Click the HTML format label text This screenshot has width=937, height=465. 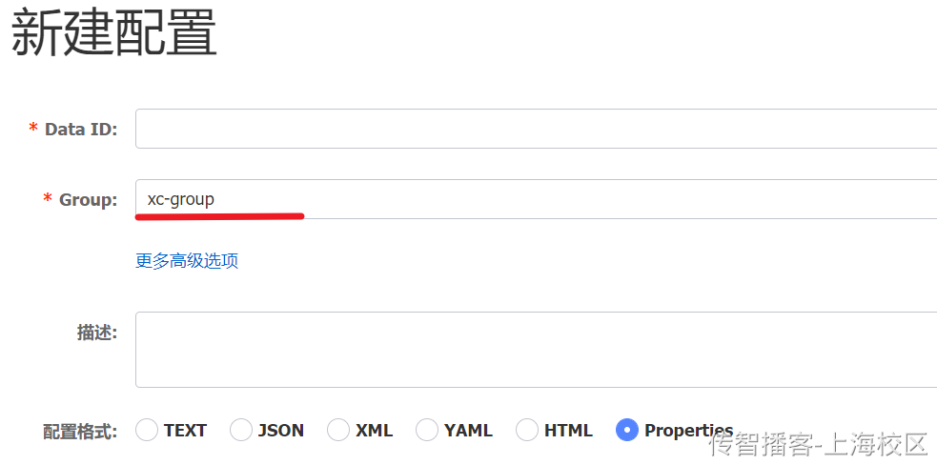click(568, 430)
